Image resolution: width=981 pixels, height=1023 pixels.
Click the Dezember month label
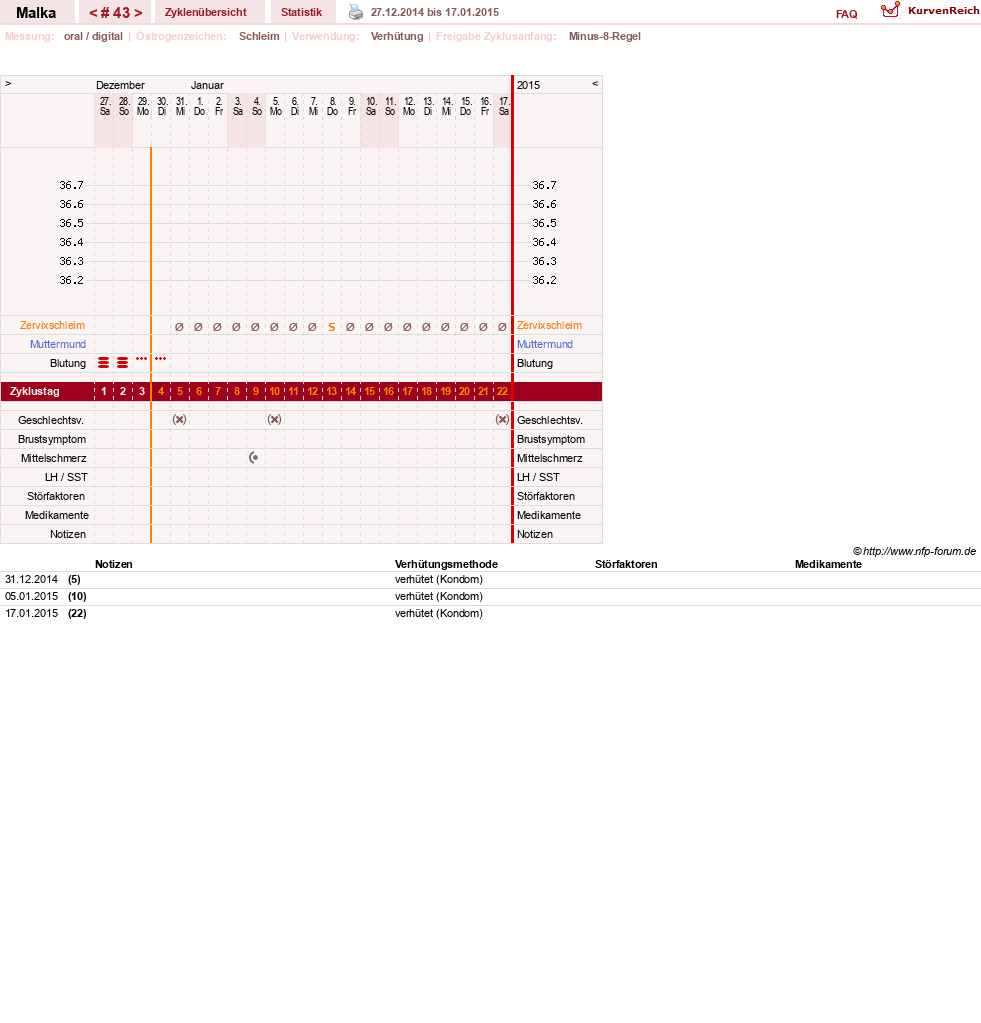coord(120,85)
